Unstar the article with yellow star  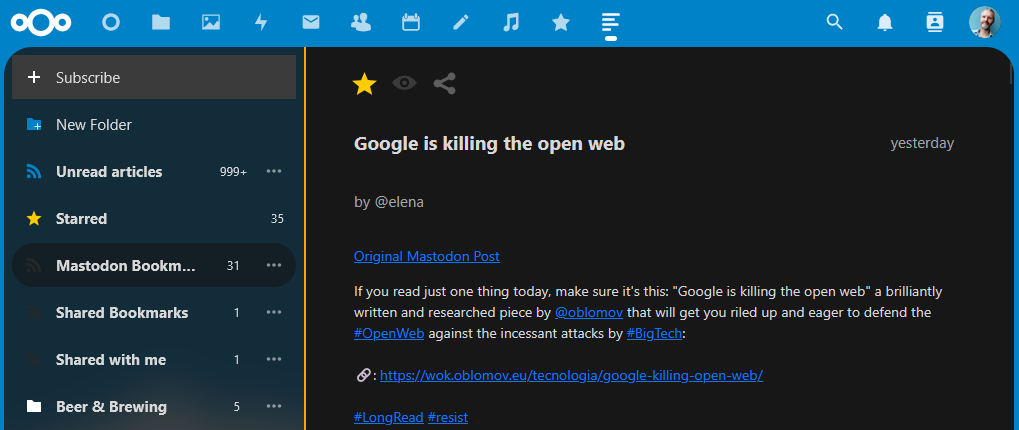(365, 84)
